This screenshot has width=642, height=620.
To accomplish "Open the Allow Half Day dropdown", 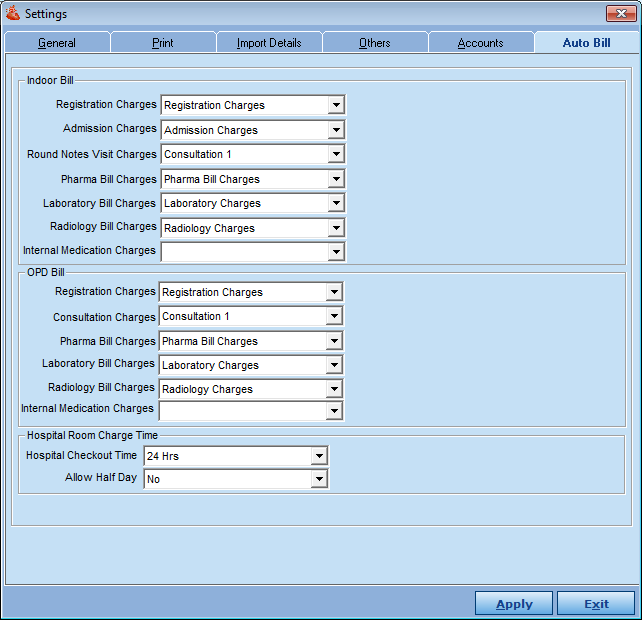I will (319, 480).
